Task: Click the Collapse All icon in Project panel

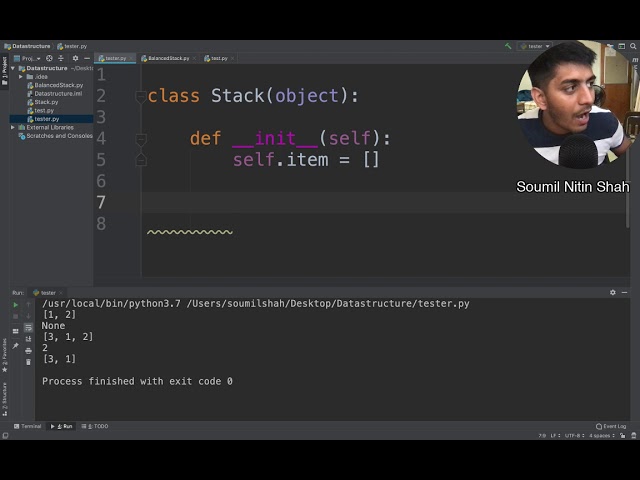Action: (x=61, y=58)
